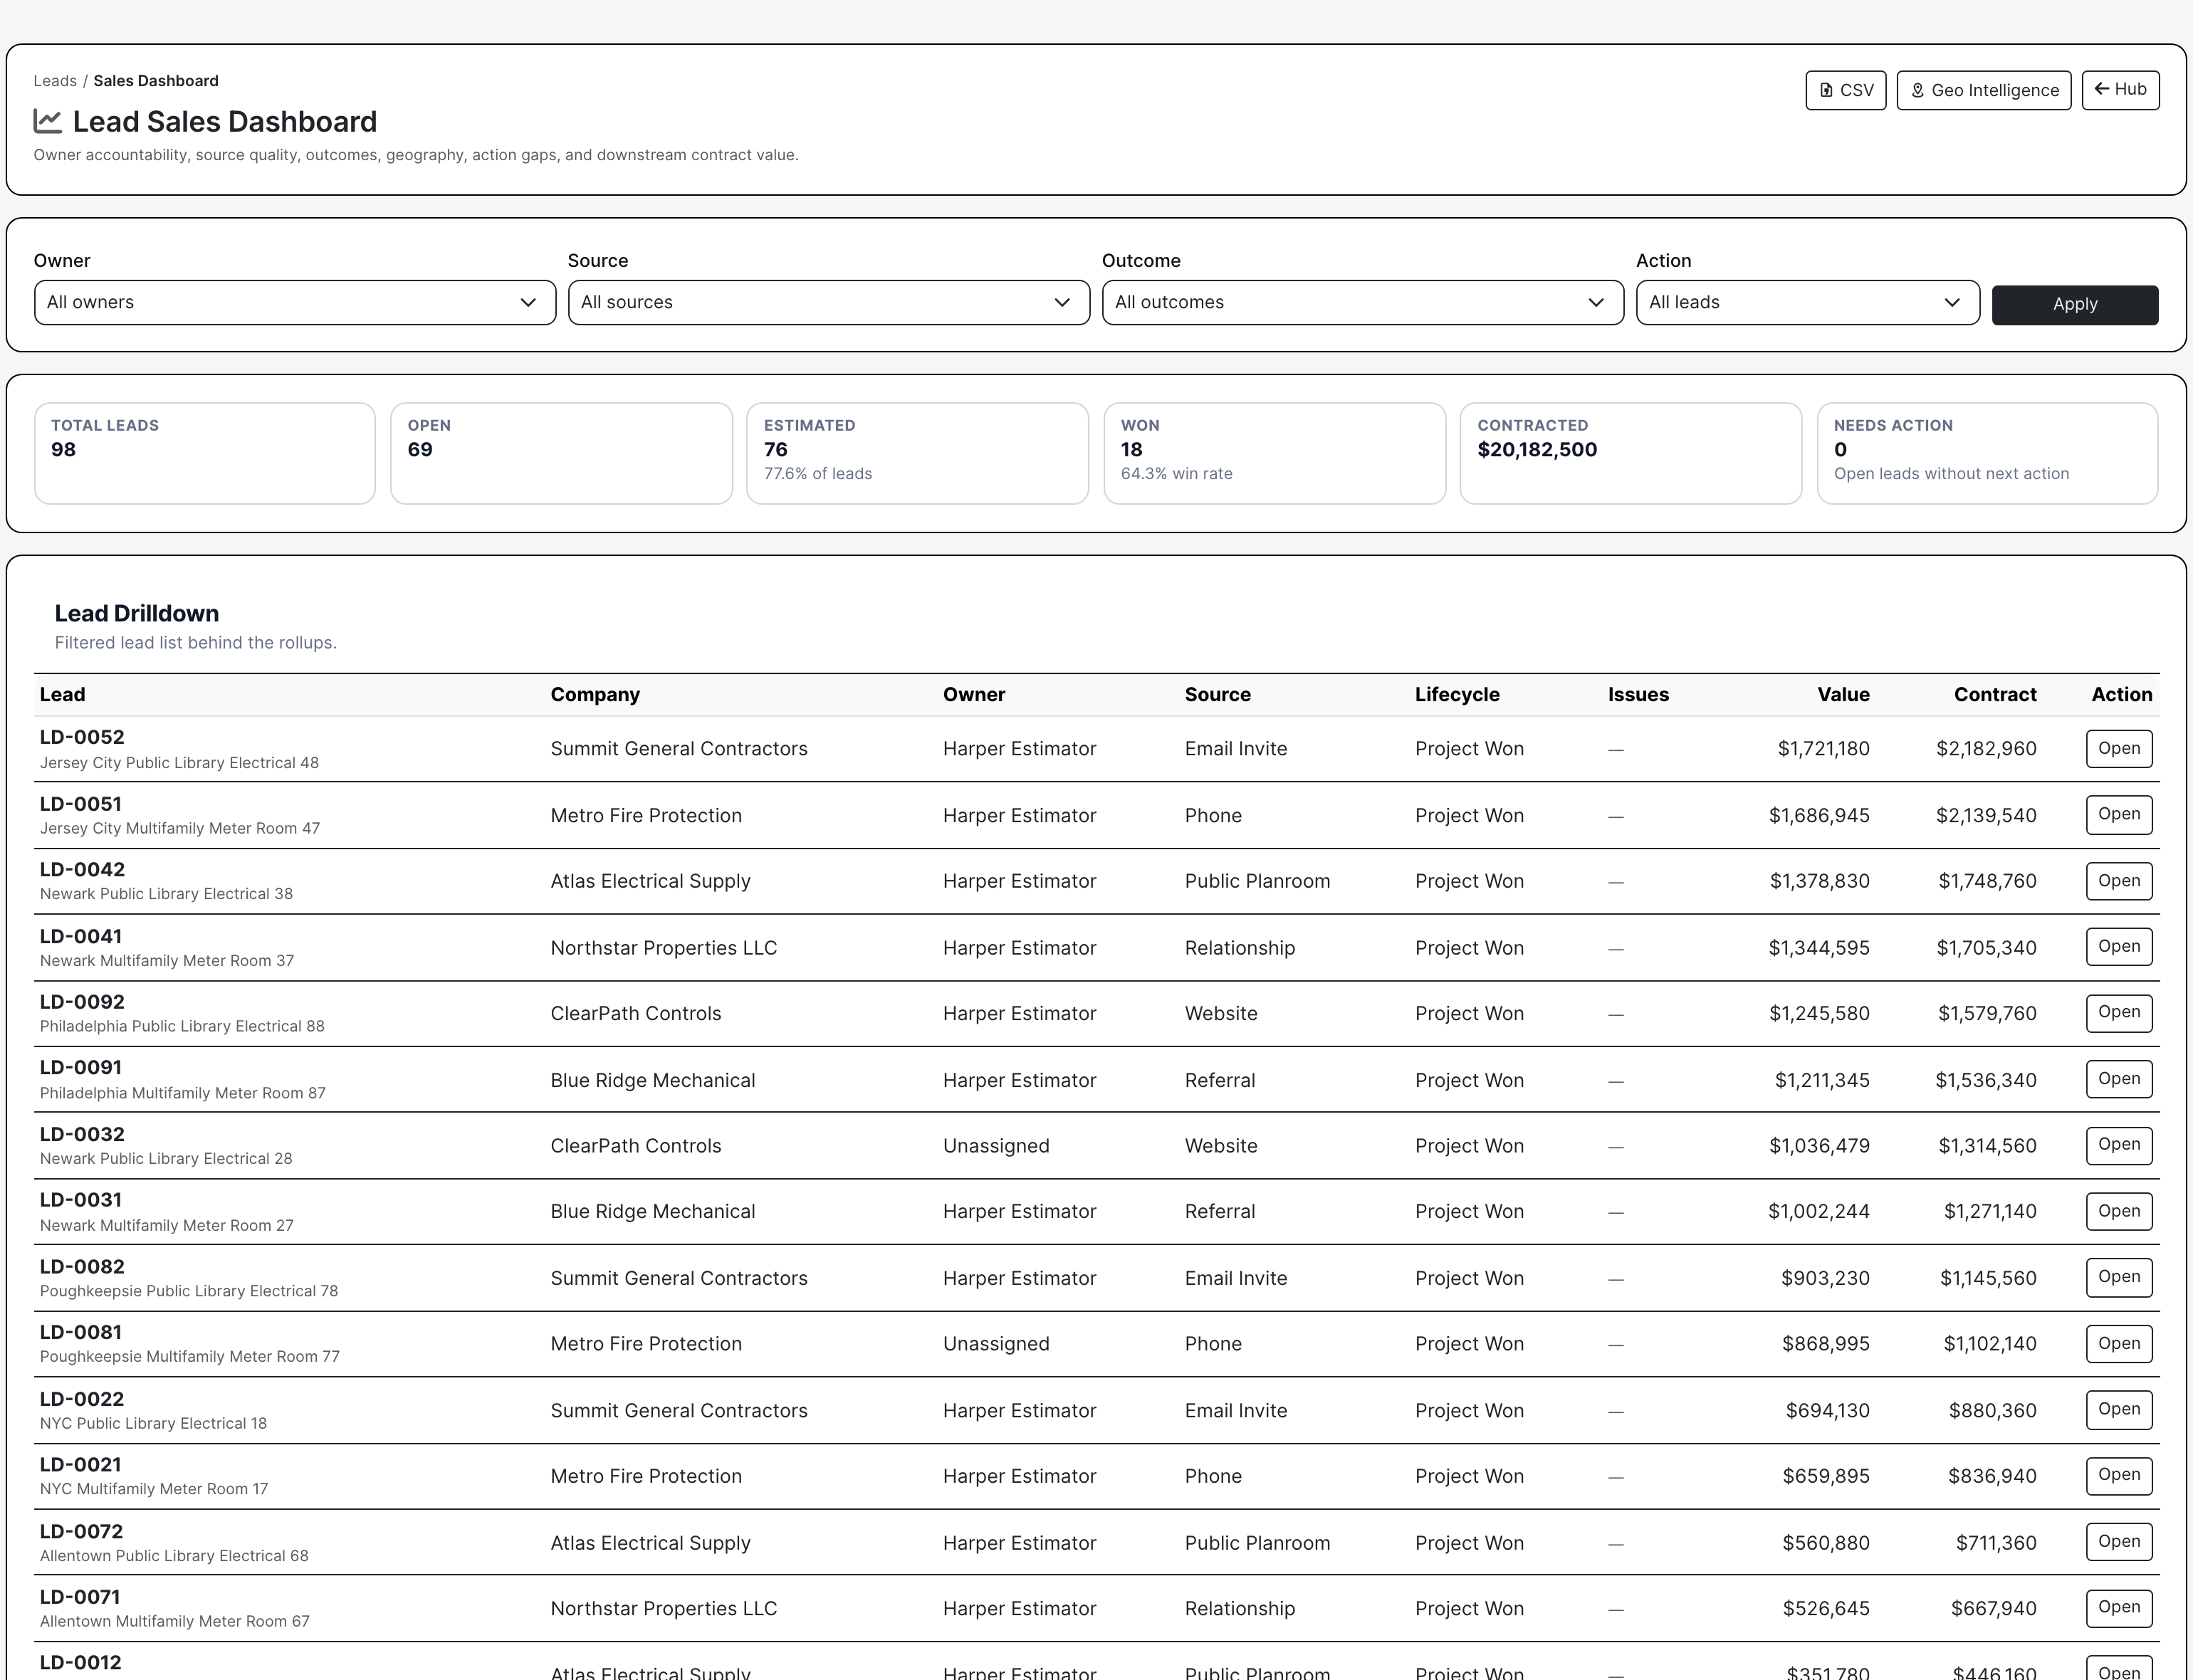Open the Action dropdown showing All leads
Viewport: 2193px width, 1680px height.
[1808, 302]
